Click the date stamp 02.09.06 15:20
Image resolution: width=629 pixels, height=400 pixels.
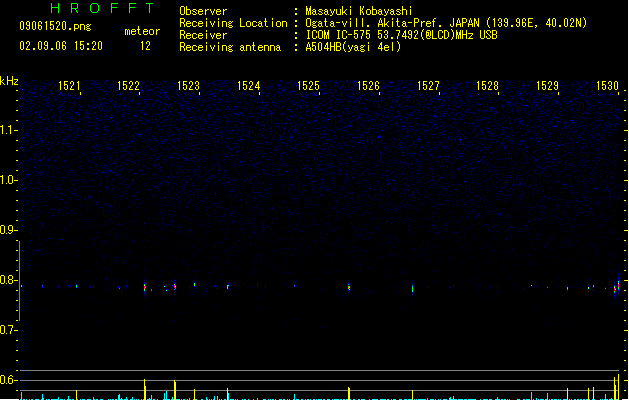(x=61, y=46)
